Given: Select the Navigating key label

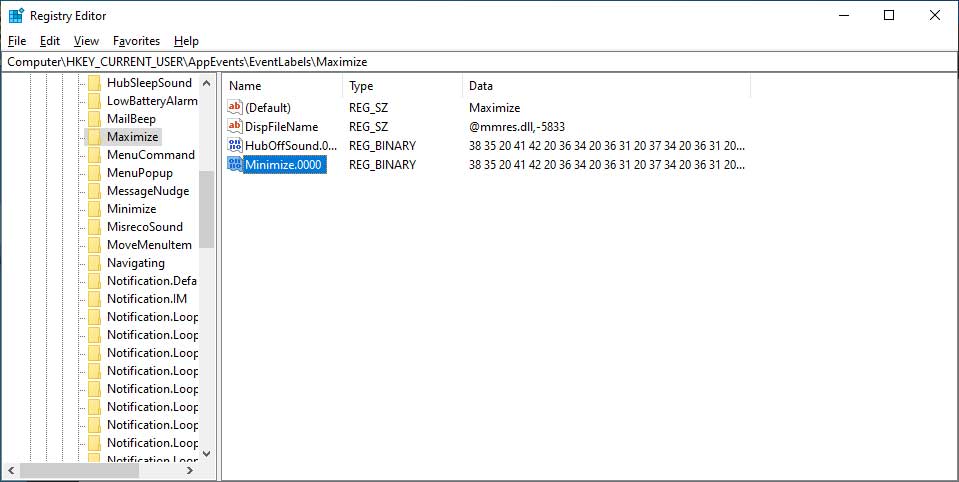Looking at the screenshot, I should click(136, 263).
